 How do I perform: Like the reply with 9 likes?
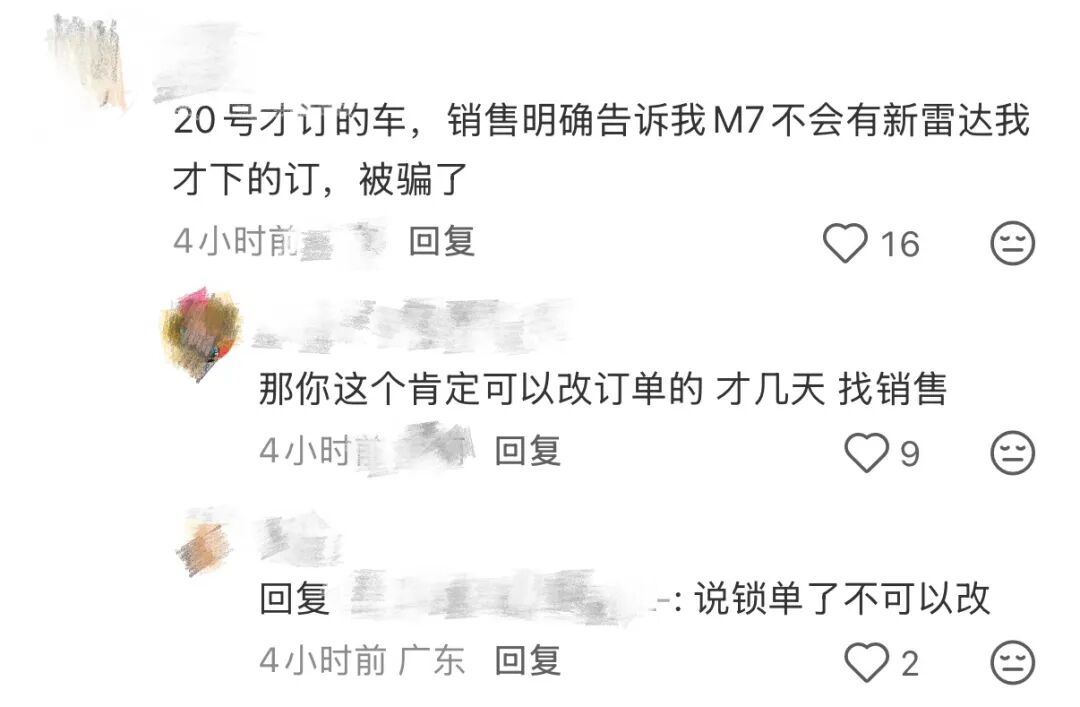pos(866,453)
